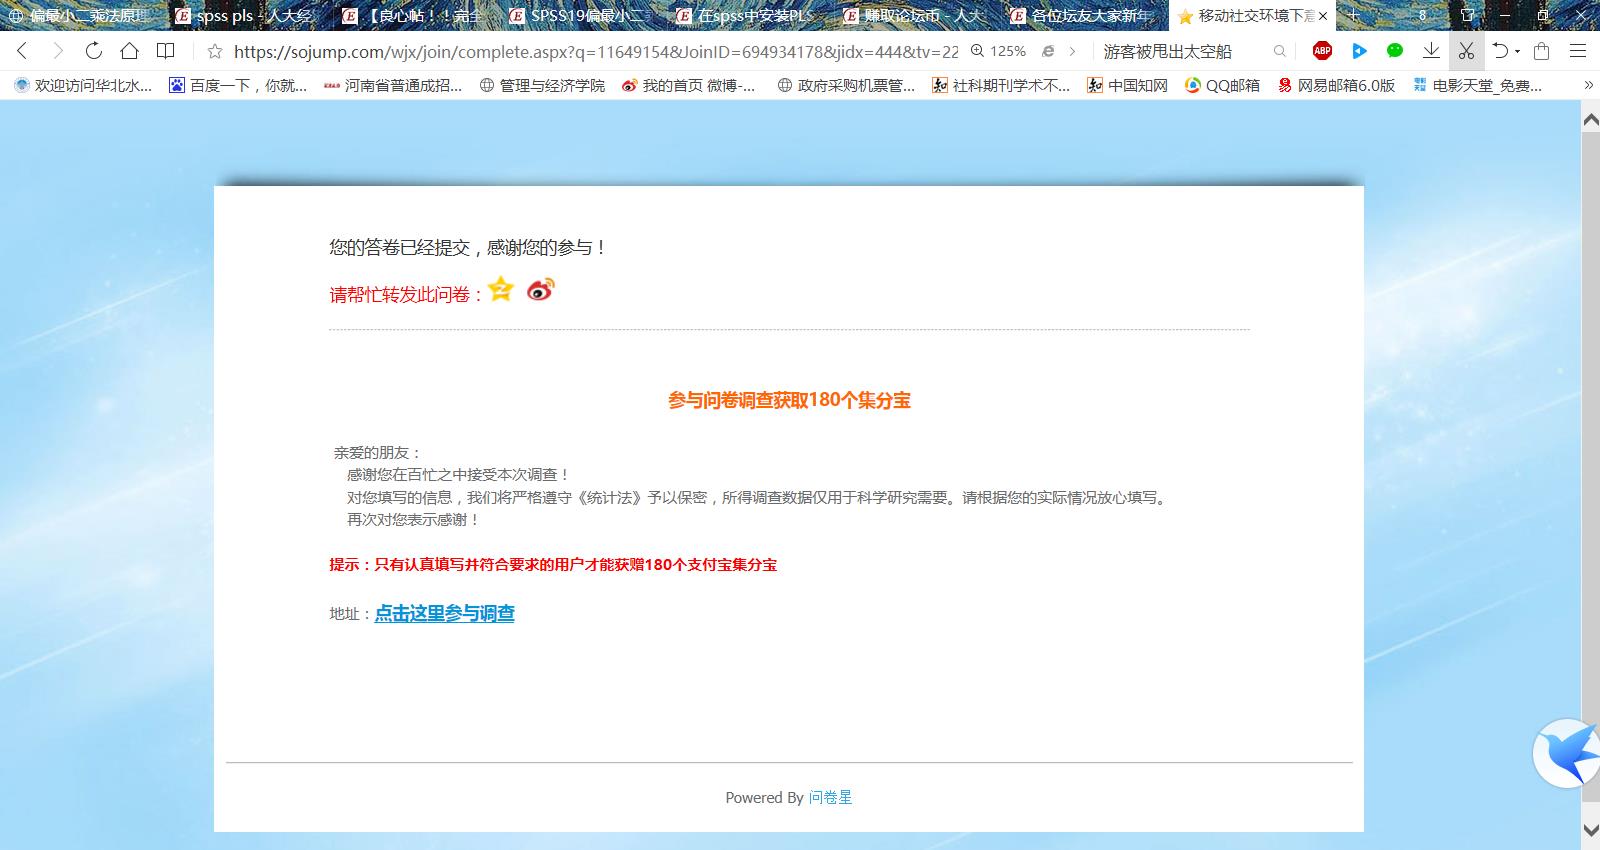Open the shopping bag icon in toolbar
This screenshot has height=850, width=1600.
click(x=1541, y=51)
